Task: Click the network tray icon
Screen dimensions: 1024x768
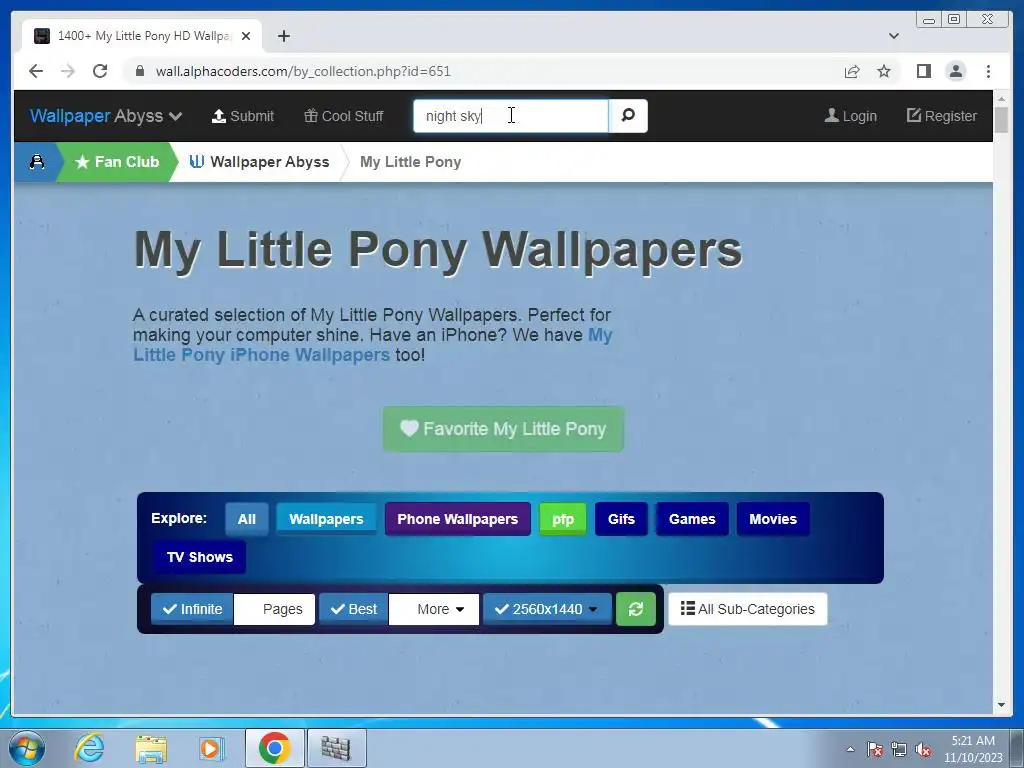Action: [899, 750]
